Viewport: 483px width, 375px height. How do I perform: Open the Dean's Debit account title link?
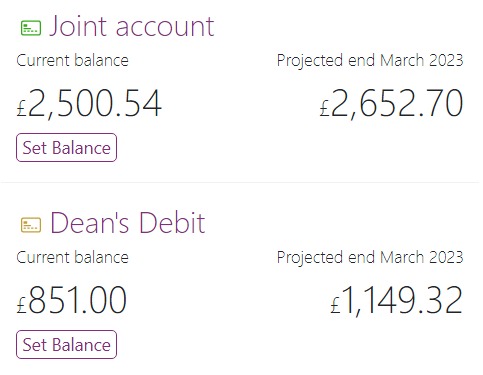(x=128, y=223)
